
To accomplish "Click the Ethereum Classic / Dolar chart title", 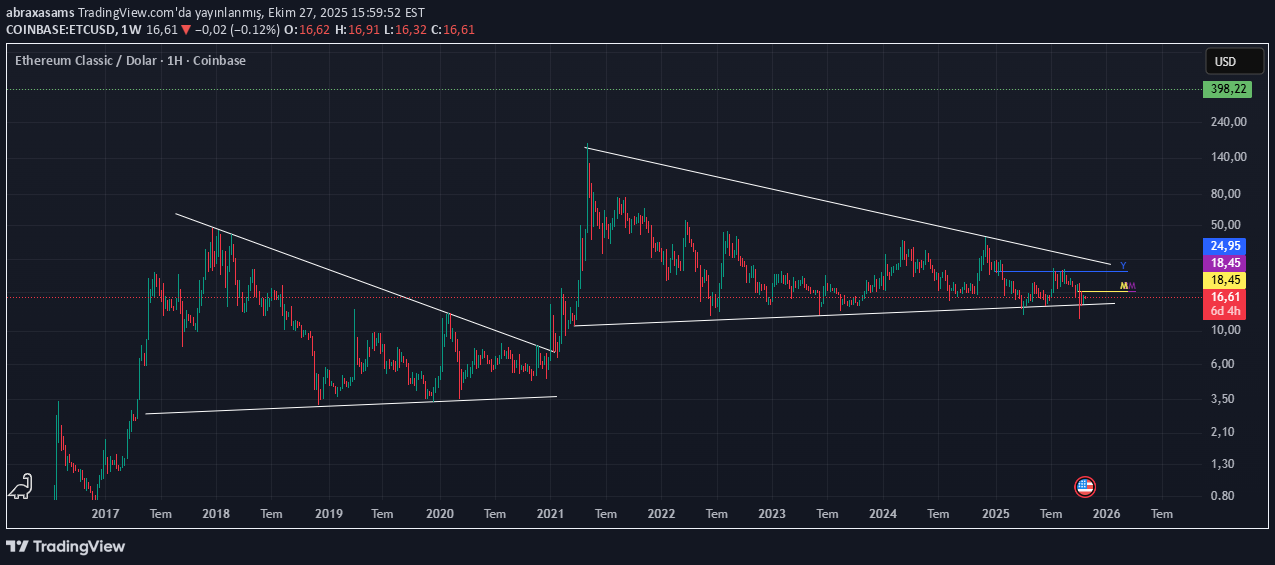I will pyautogui.click(x=130, y=60).
